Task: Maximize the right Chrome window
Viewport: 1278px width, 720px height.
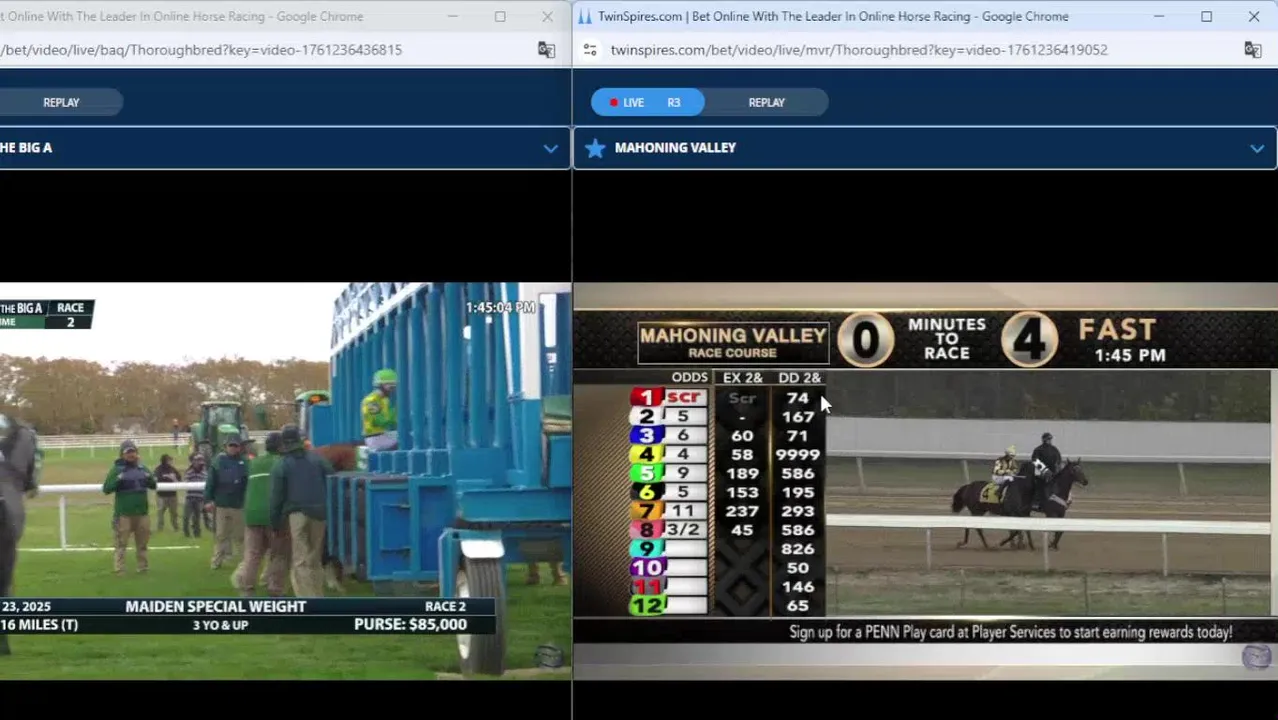Action: click(1206, 16)
